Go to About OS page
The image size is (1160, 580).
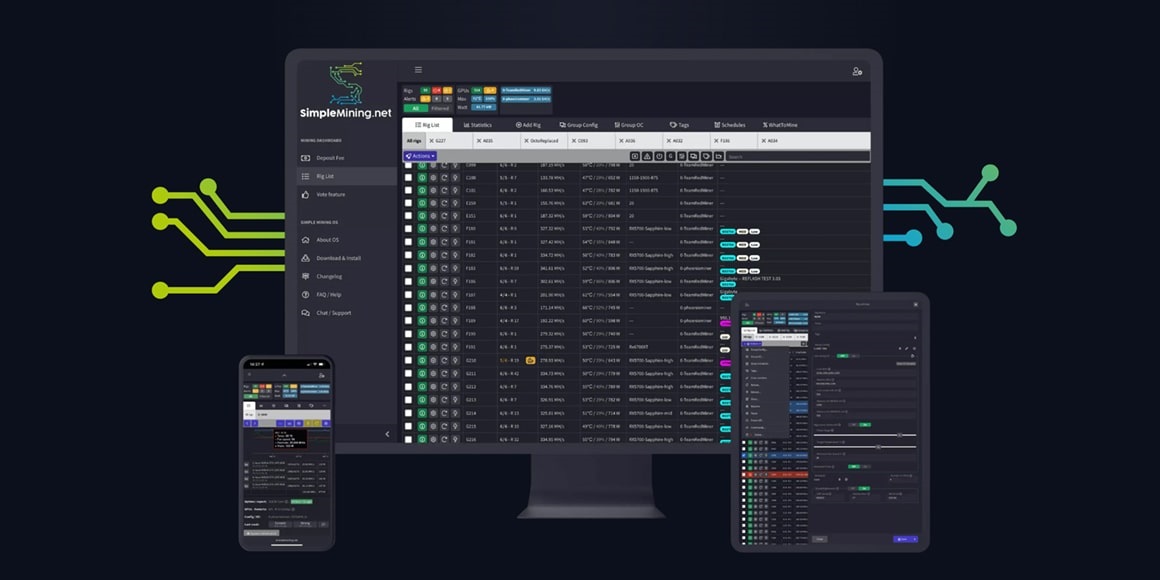point(326,240)
